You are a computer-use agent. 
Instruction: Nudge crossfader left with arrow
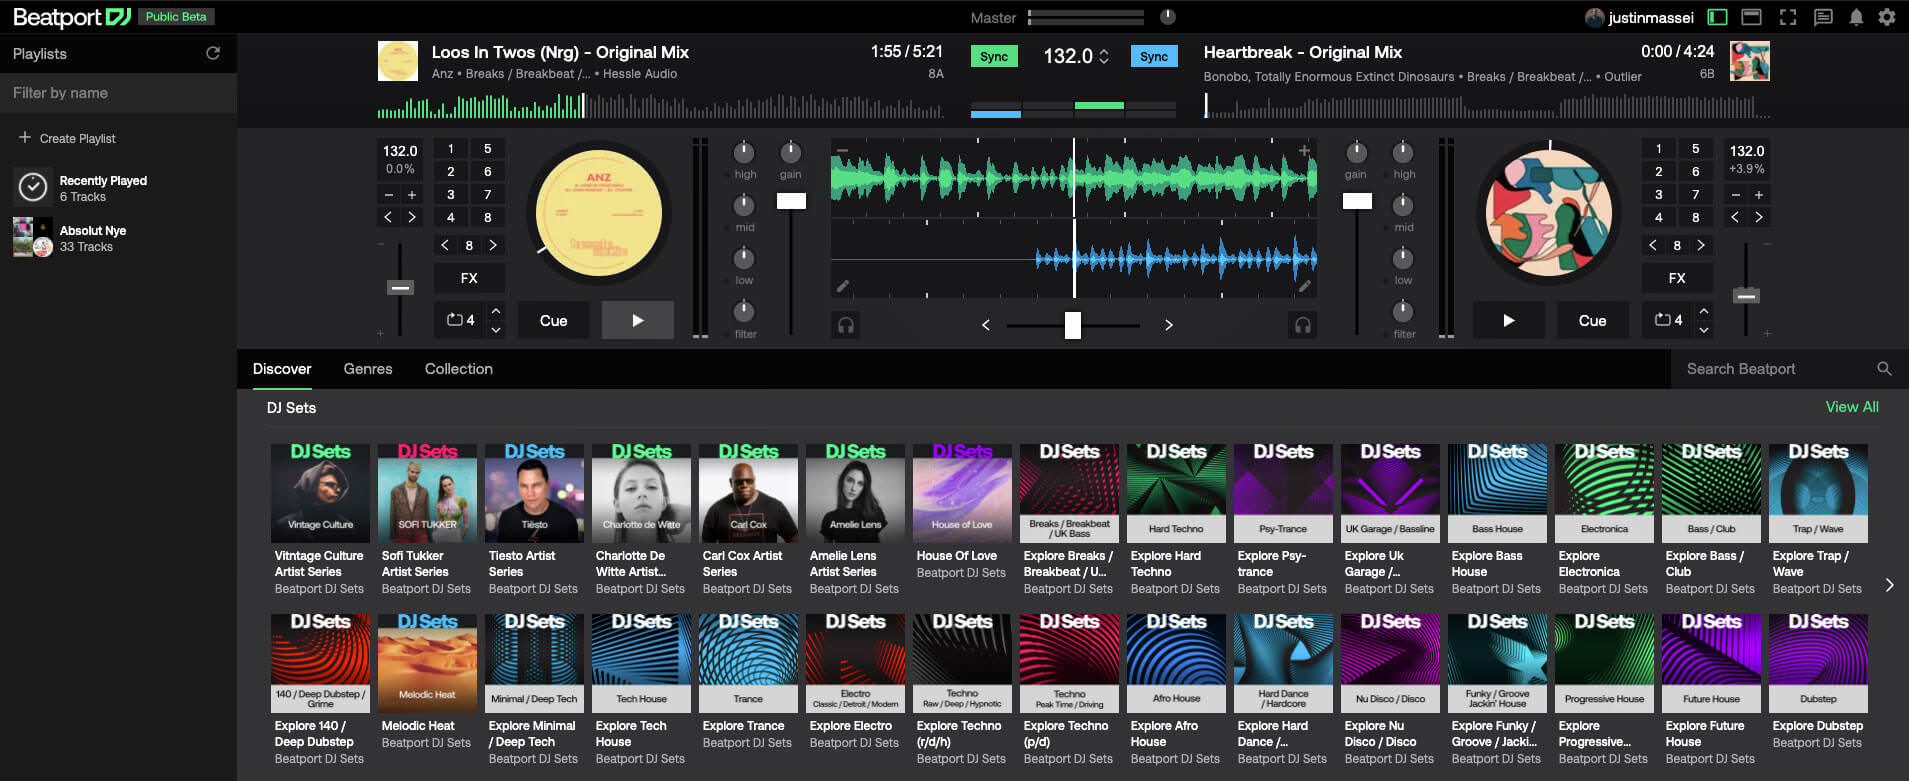pos(986,325)
